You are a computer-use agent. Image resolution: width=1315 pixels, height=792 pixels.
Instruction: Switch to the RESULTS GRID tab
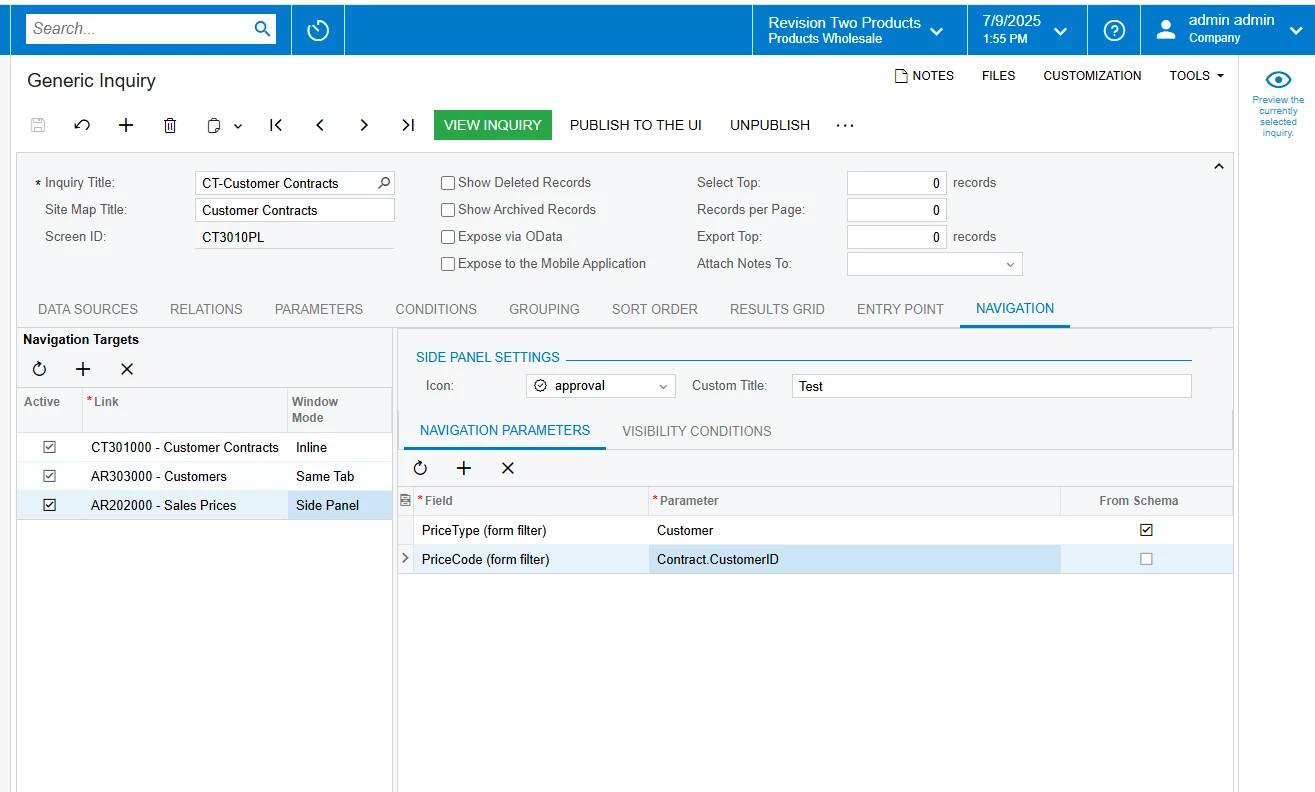[777, 309]
